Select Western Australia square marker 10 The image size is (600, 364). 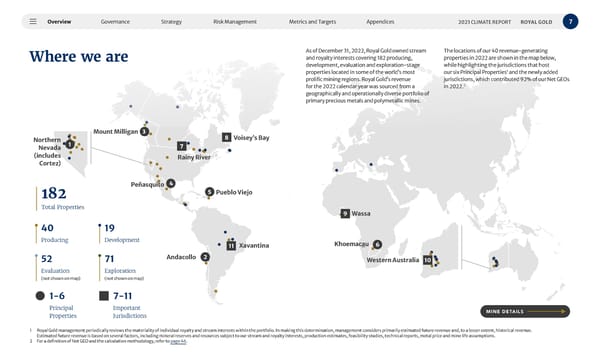427,260
